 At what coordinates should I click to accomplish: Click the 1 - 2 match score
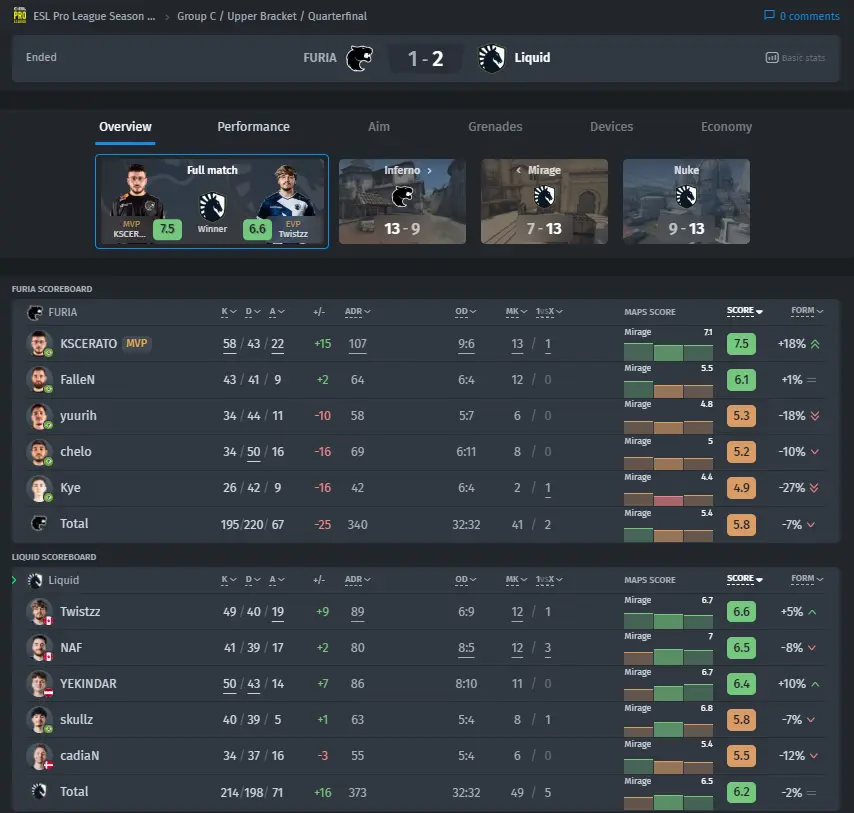(x=425, y=58)
